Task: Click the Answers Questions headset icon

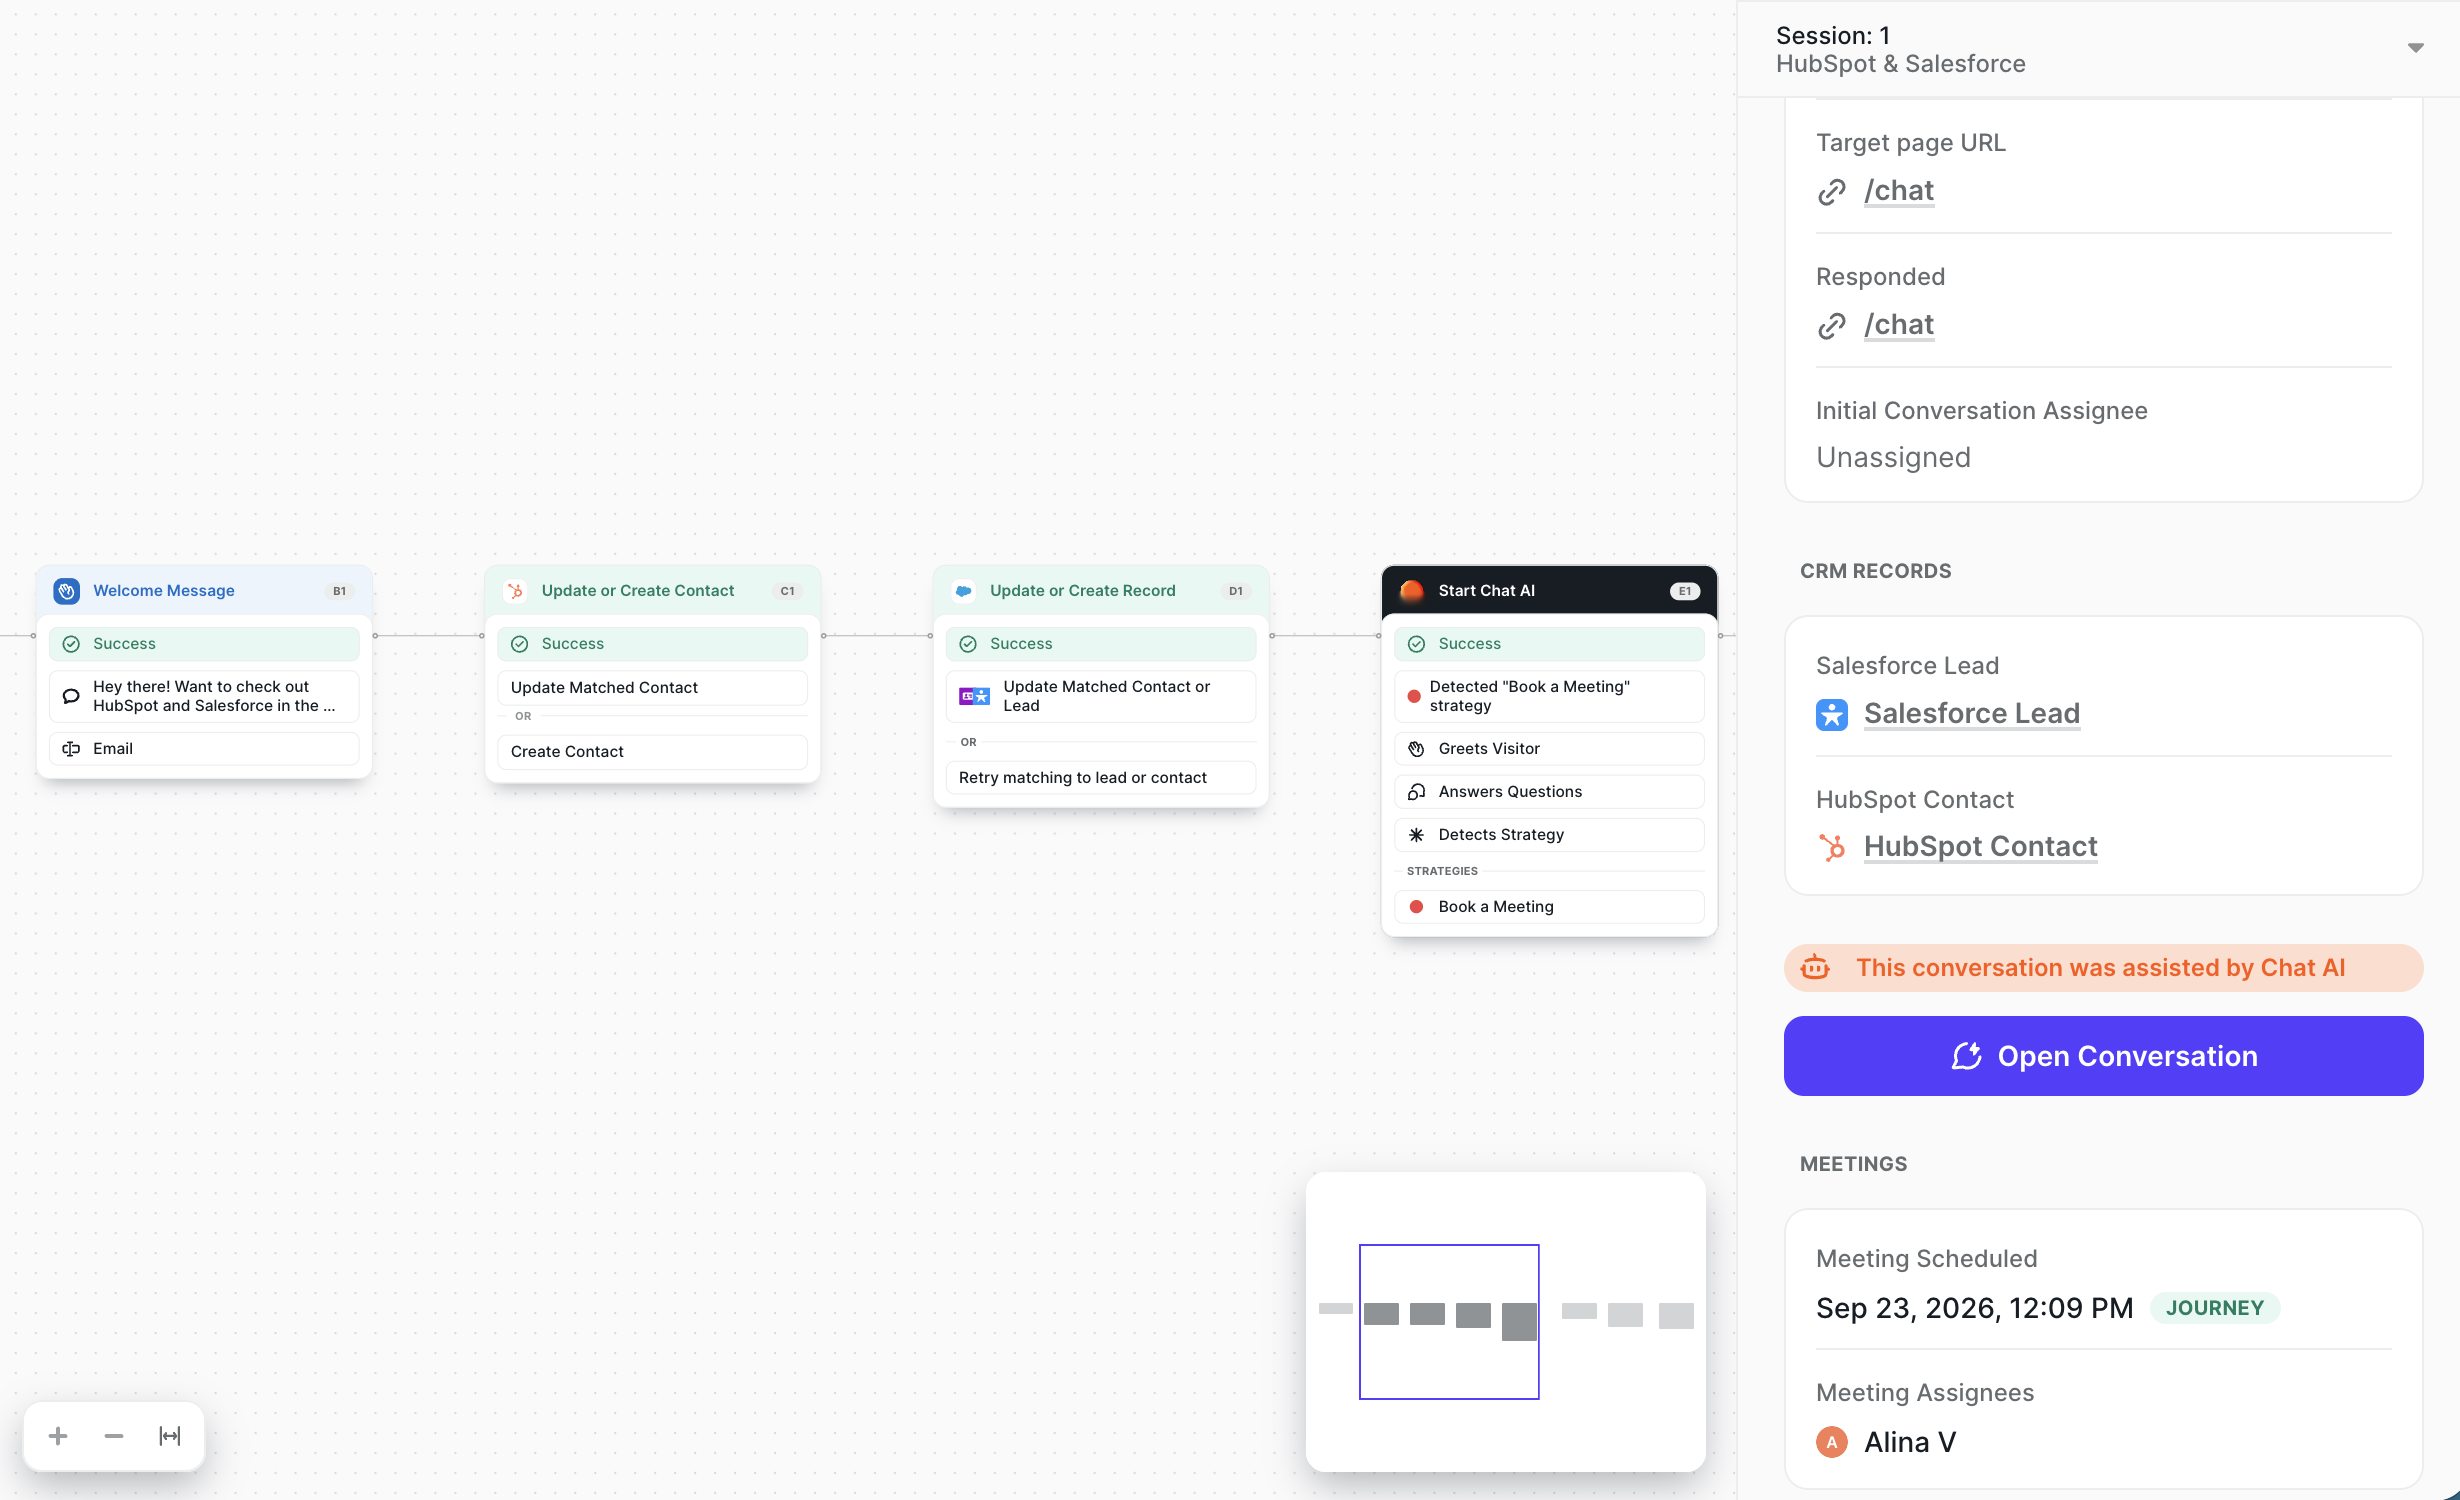Action: tap(1417, 792)
